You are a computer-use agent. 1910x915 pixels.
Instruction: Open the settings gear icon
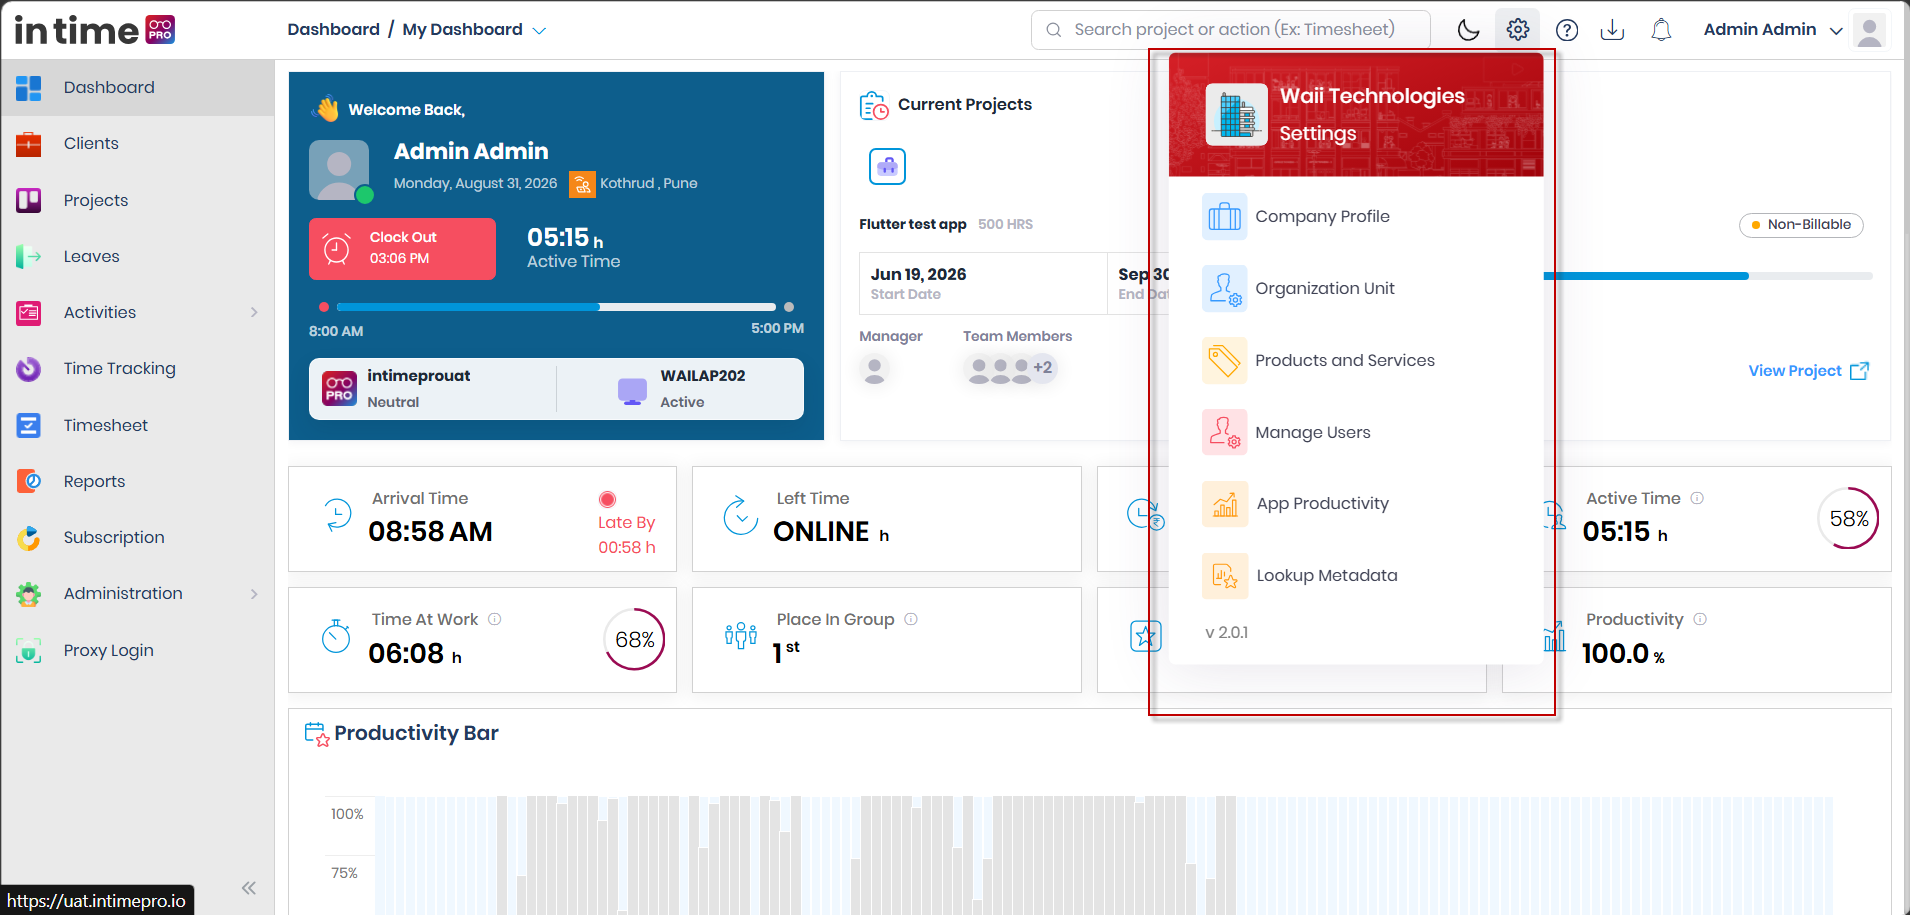(x=1518, y=30)
